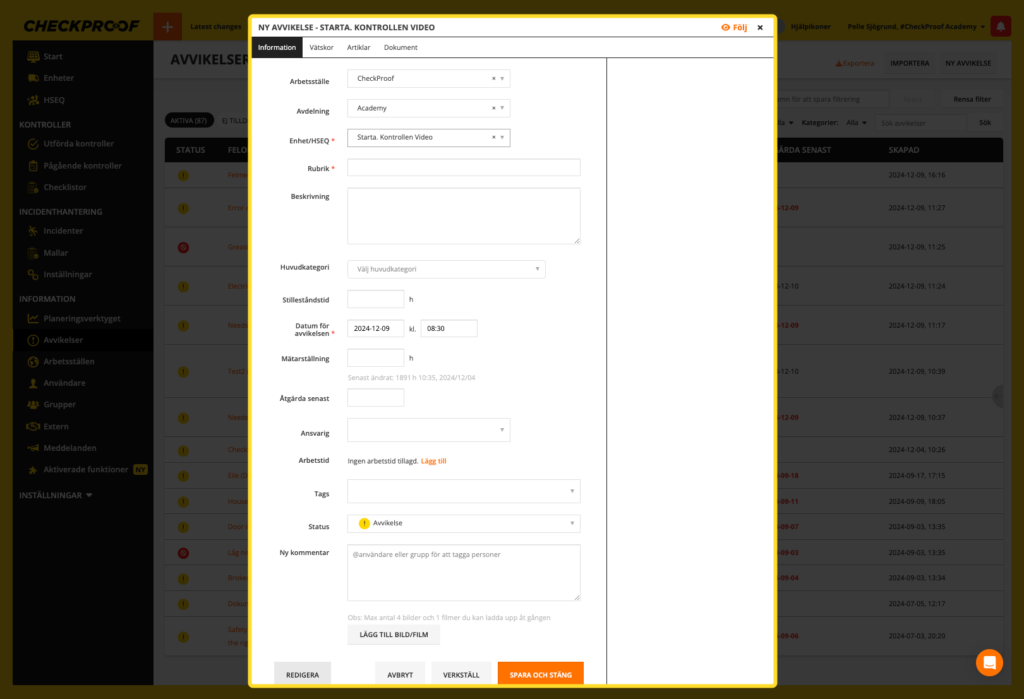1024x699 pixels.
Task: Switch to the Dokument tab
Action: [x=400, y=47]
